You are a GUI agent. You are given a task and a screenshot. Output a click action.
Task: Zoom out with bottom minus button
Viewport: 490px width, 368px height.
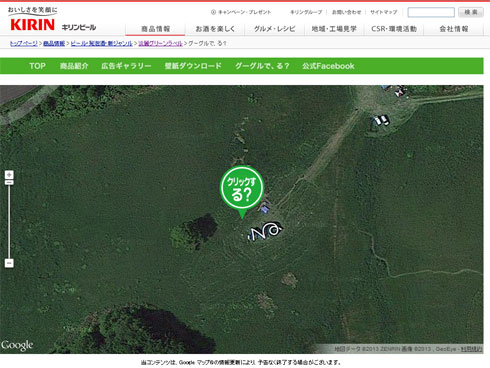tap(9, 263)
